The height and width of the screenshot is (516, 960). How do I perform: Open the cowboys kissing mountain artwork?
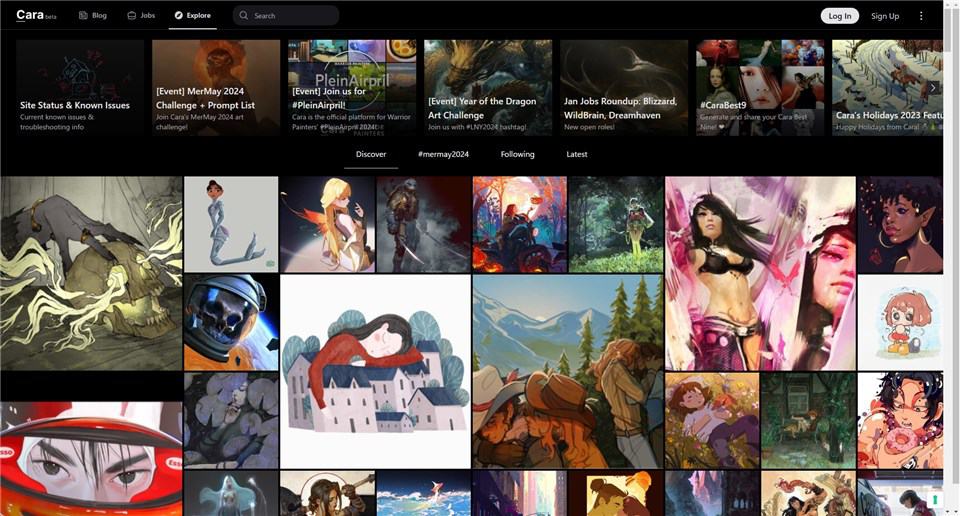568,371
